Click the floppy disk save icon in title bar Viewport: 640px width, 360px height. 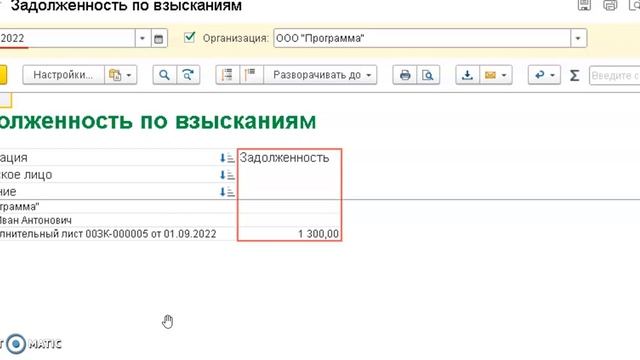584,5
